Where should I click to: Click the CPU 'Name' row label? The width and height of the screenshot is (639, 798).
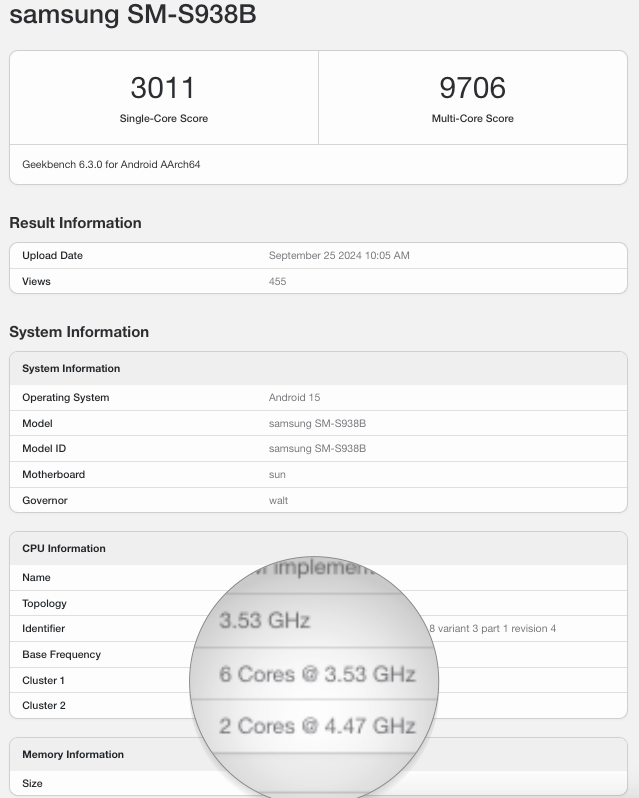point(36,578)
